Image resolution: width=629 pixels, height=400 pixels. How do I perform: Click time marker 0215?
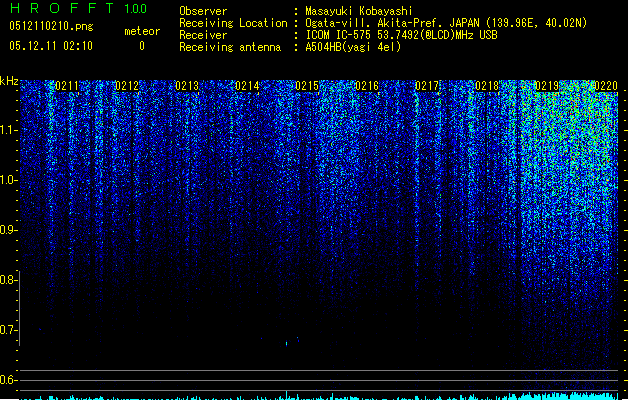[x=307, y=86]
